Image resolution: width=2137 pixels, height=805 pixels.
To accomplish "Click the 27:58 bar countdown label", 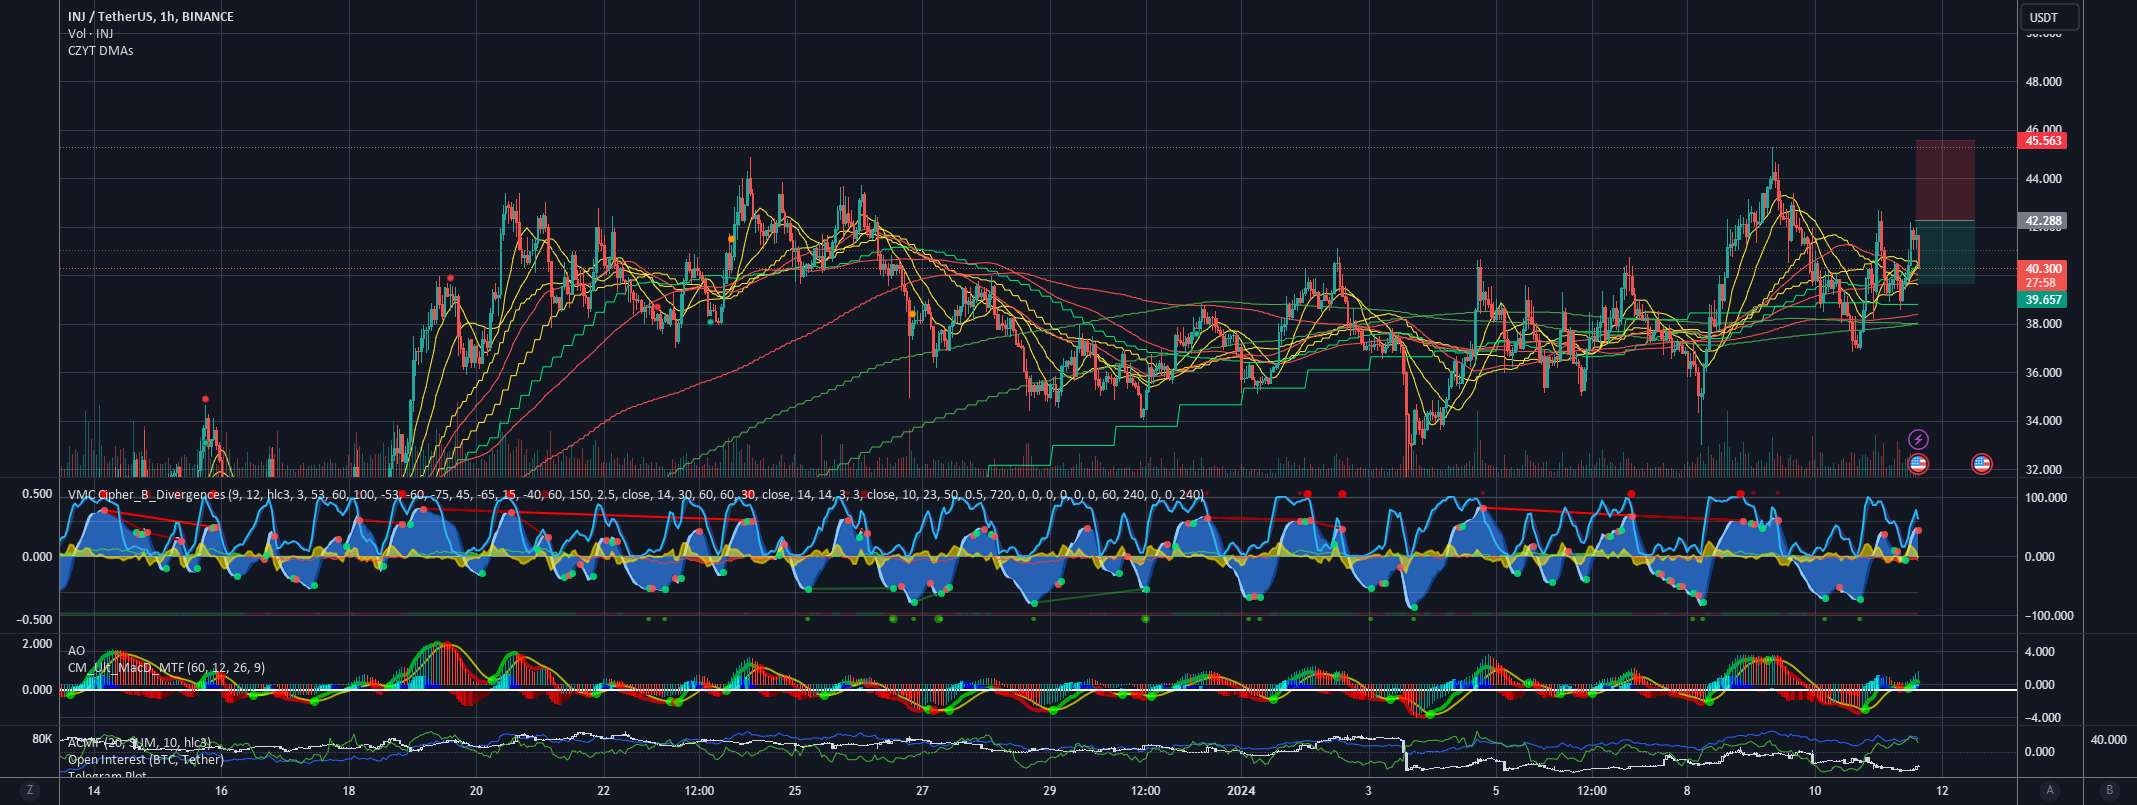I will (x=2041, y=283).
